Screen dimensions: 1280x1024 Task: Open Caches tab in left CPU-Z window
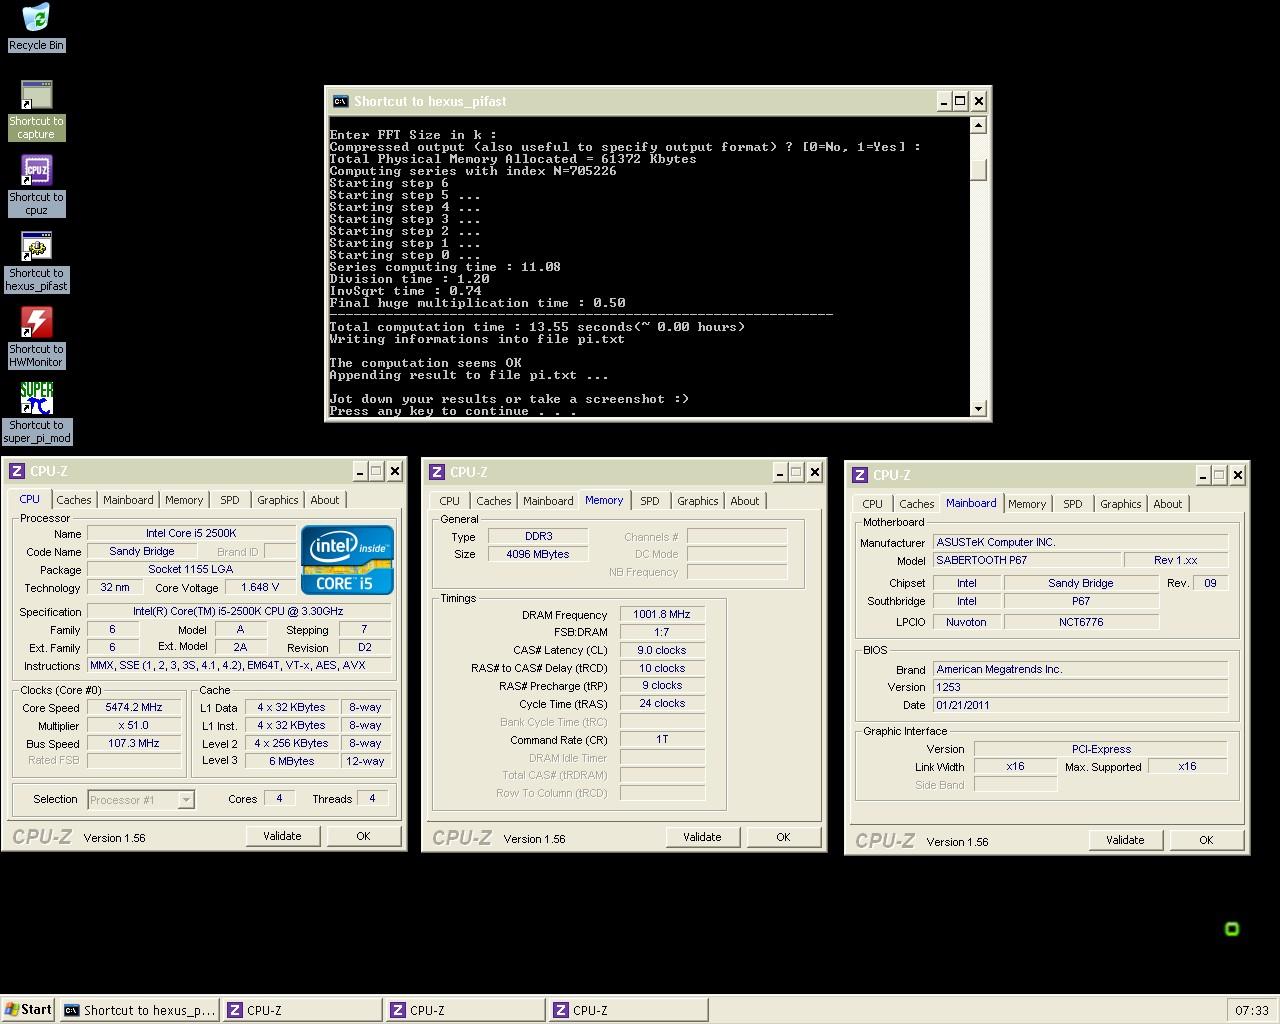(x=74, y=500)
